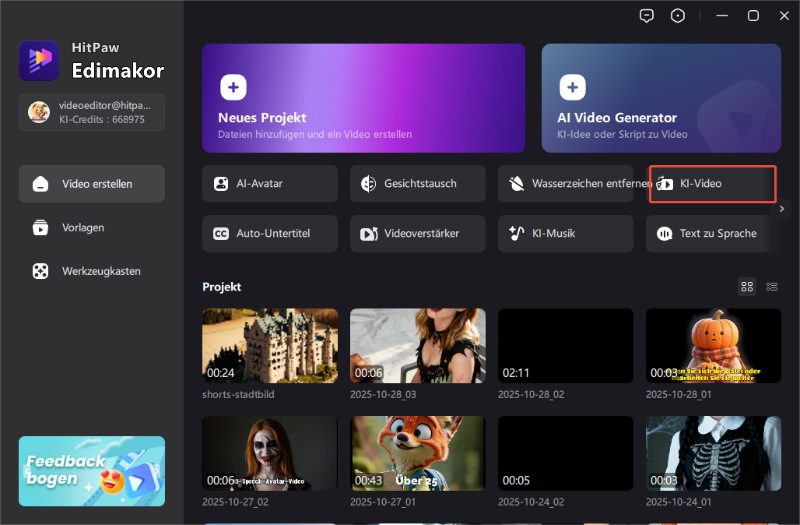Click the feedback message icon in title bar
800x525 pixels.
coord(648,15)
